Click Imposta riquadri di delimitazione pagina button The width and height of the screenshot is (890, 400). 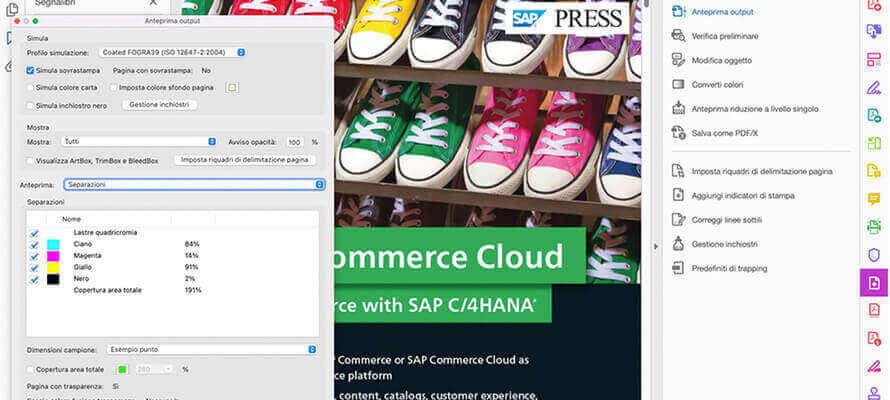pos(245,160)
